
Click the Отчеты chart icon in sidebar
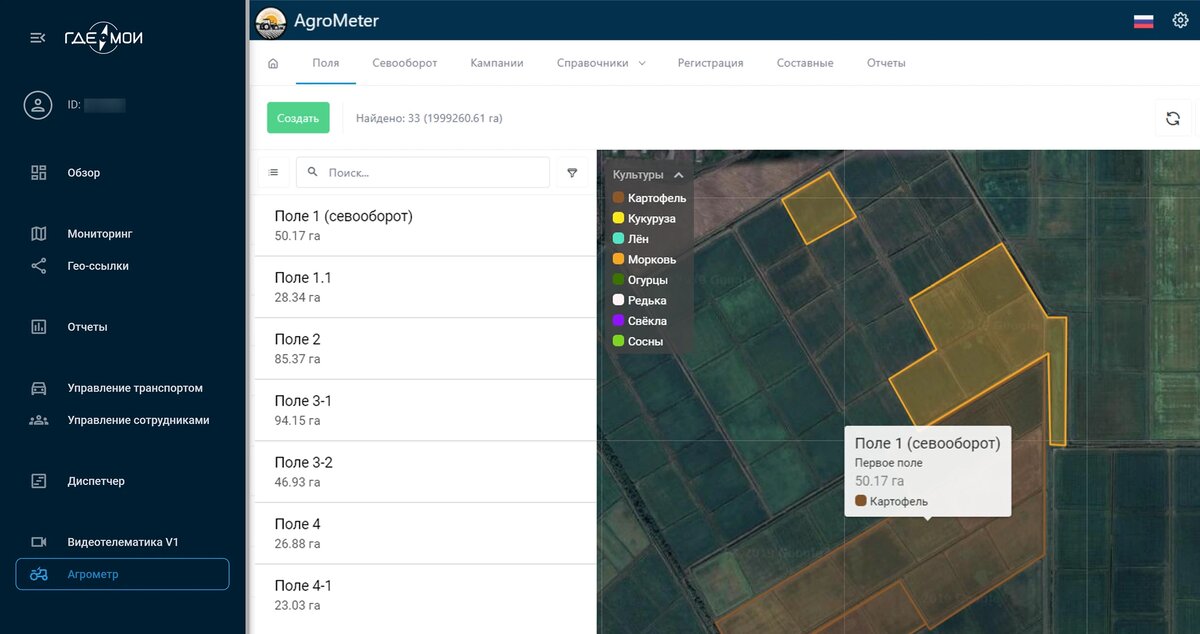[x=39, y=327]
